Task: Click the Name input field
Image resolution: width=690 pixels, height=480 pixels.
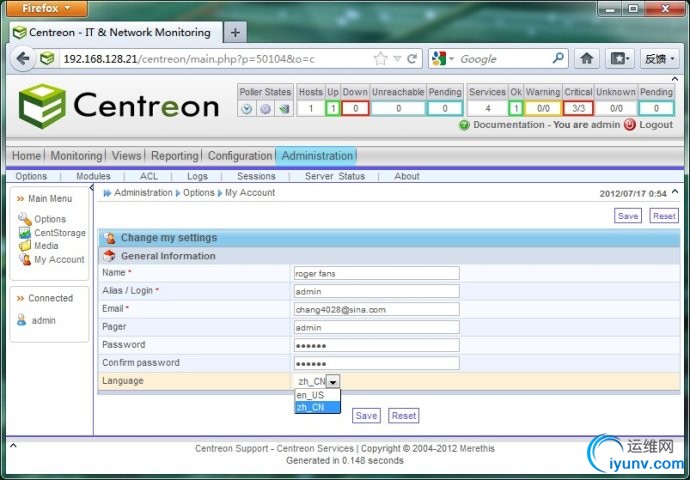Action: tap(377, 273)
